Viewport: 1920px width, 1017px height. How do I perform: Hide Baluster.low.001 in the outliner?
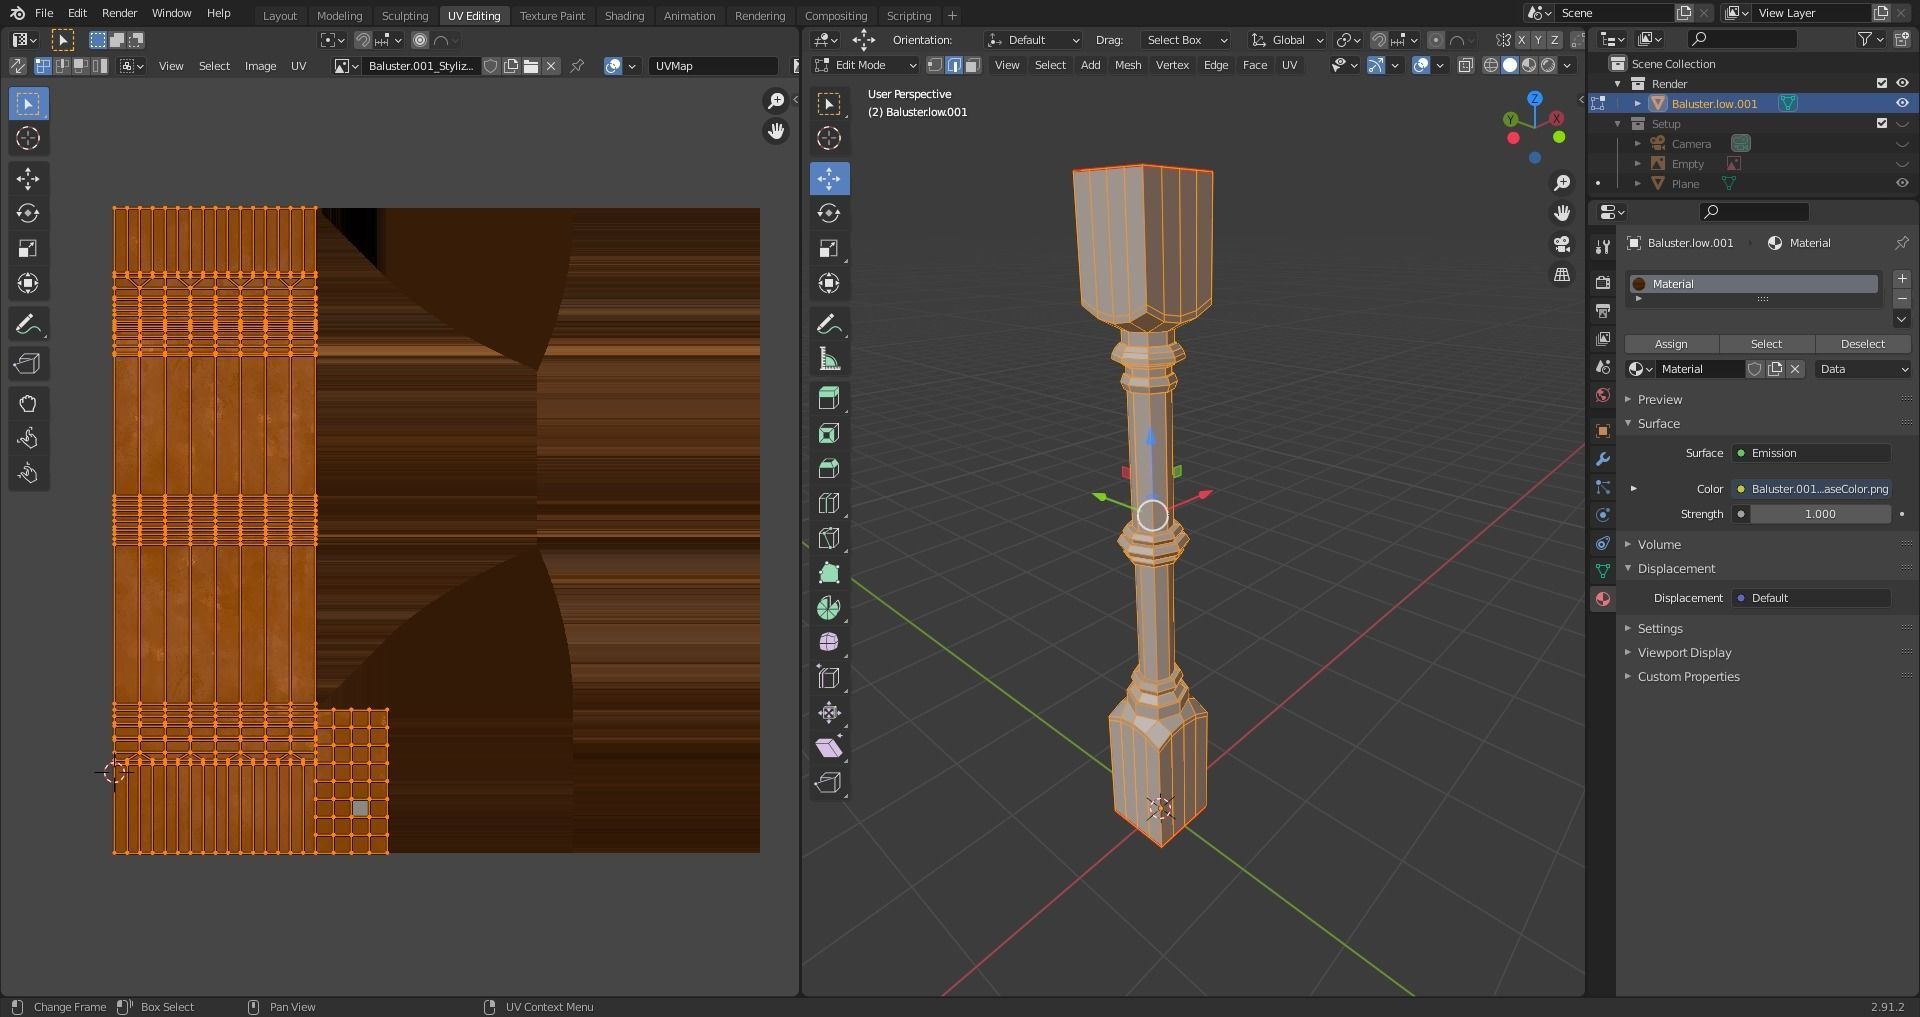pyautogui.click(x=1902, y=103)
